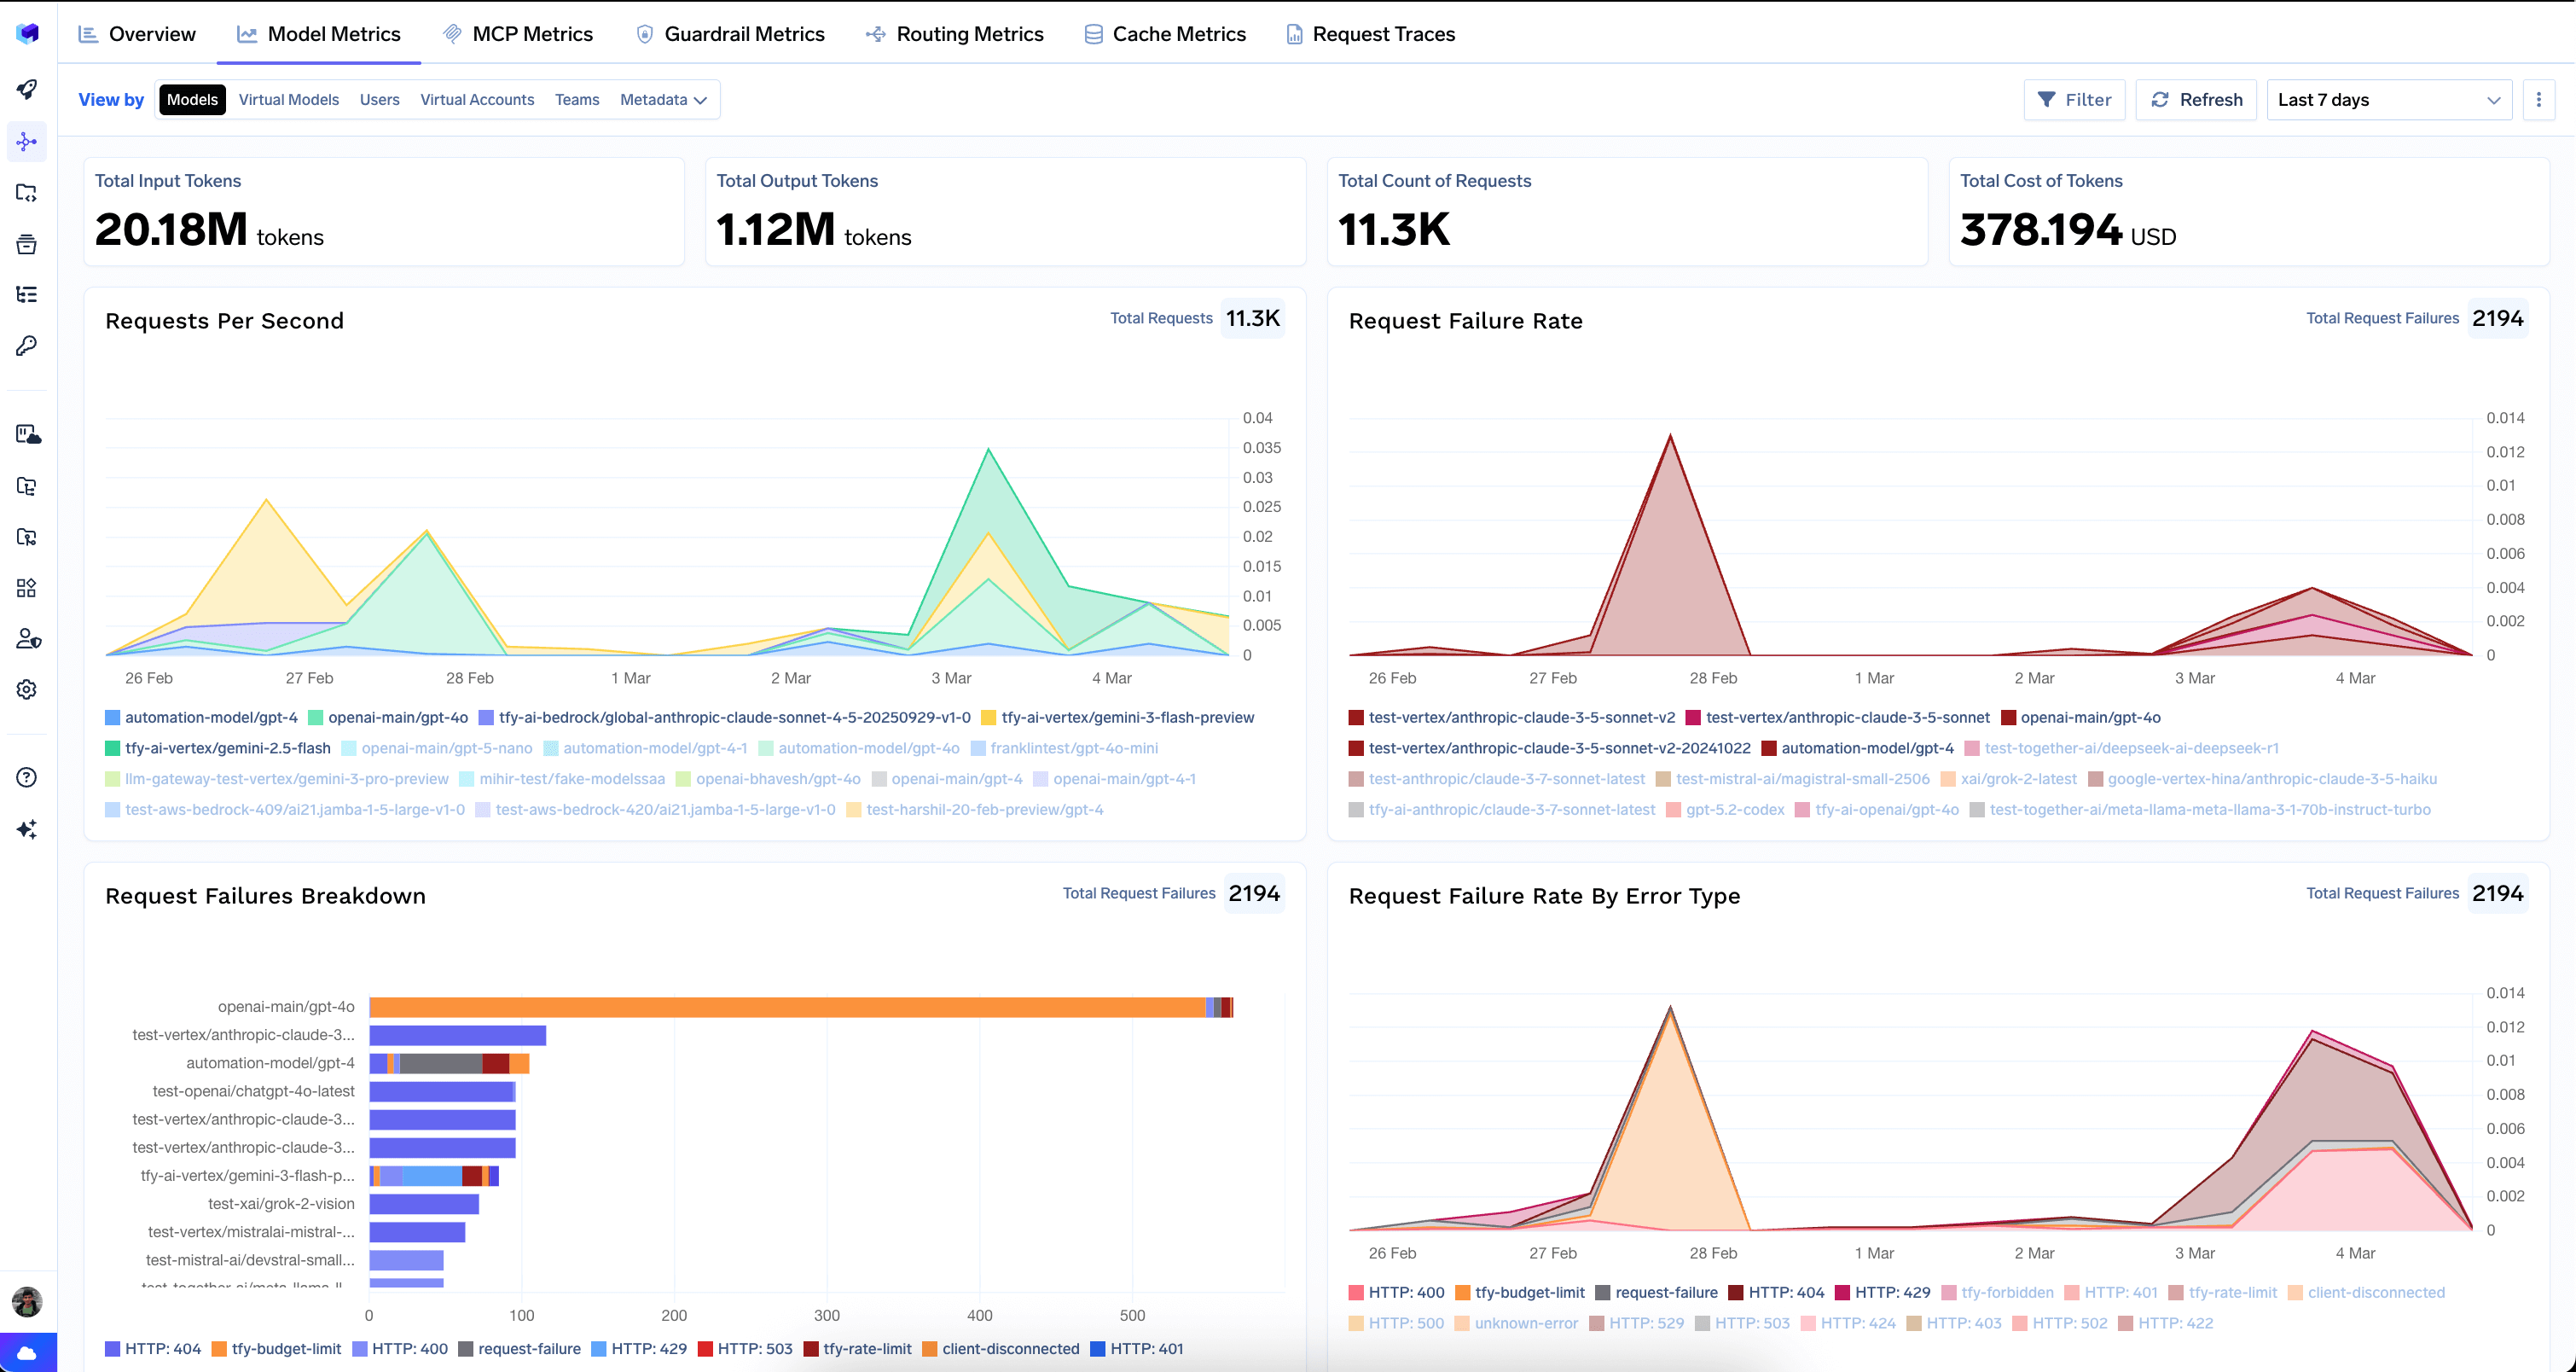Click the archive tray icon in sidebar
Image resolution: width=2576 pixels, height=1372 pixels.
(x=27, y=243)
